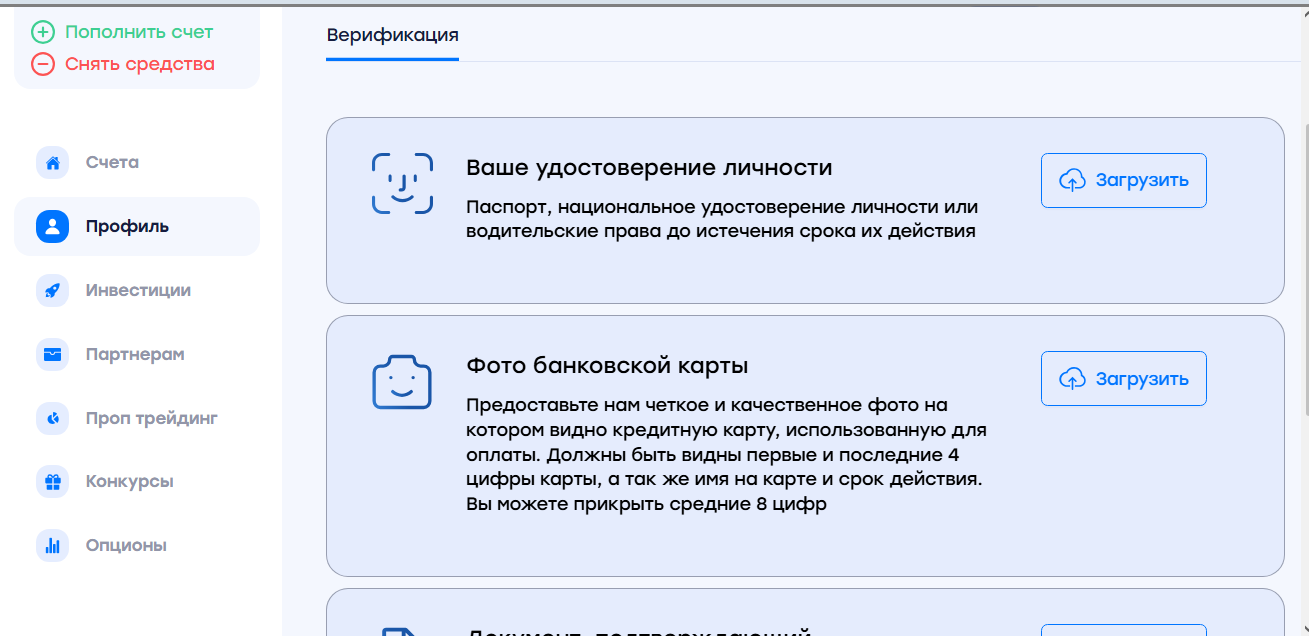Click the red minus withdraw icon
Image resolution: width=1309 pixels, height=636 pixels.
click(x=42, y=64)
